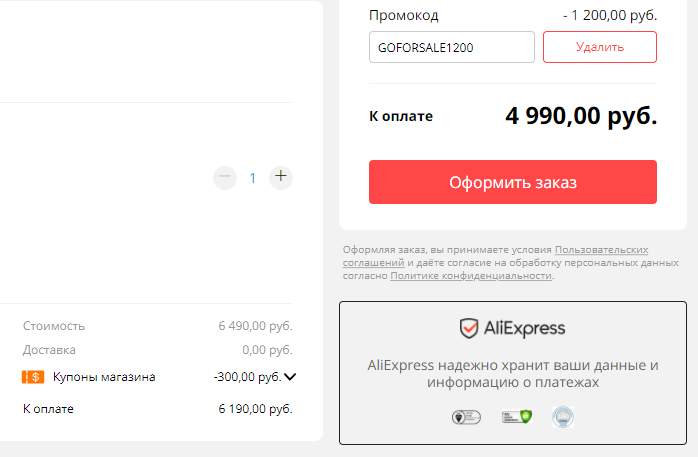This screenshot has height=457, width=698.
Task: Click the 6 190,00 руб. item total
Action: pos(256,409)
